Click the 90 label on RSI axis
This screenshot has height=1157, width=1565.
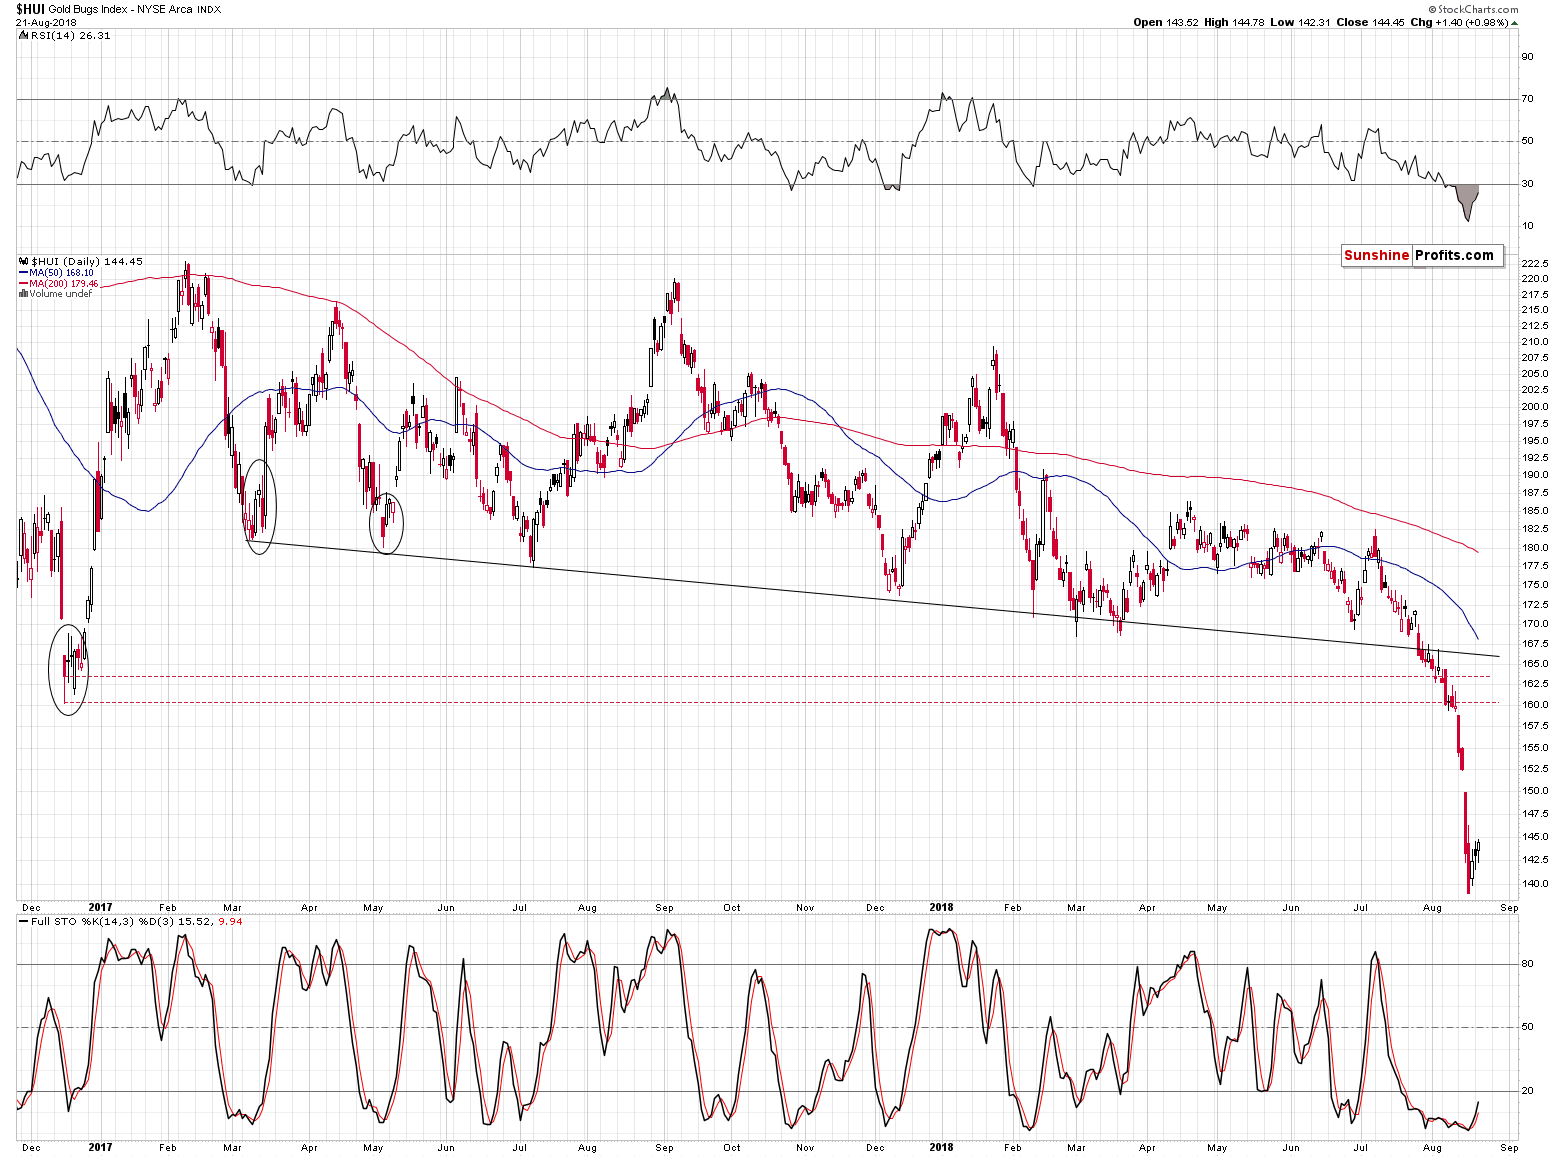(x=1528, y=57)
